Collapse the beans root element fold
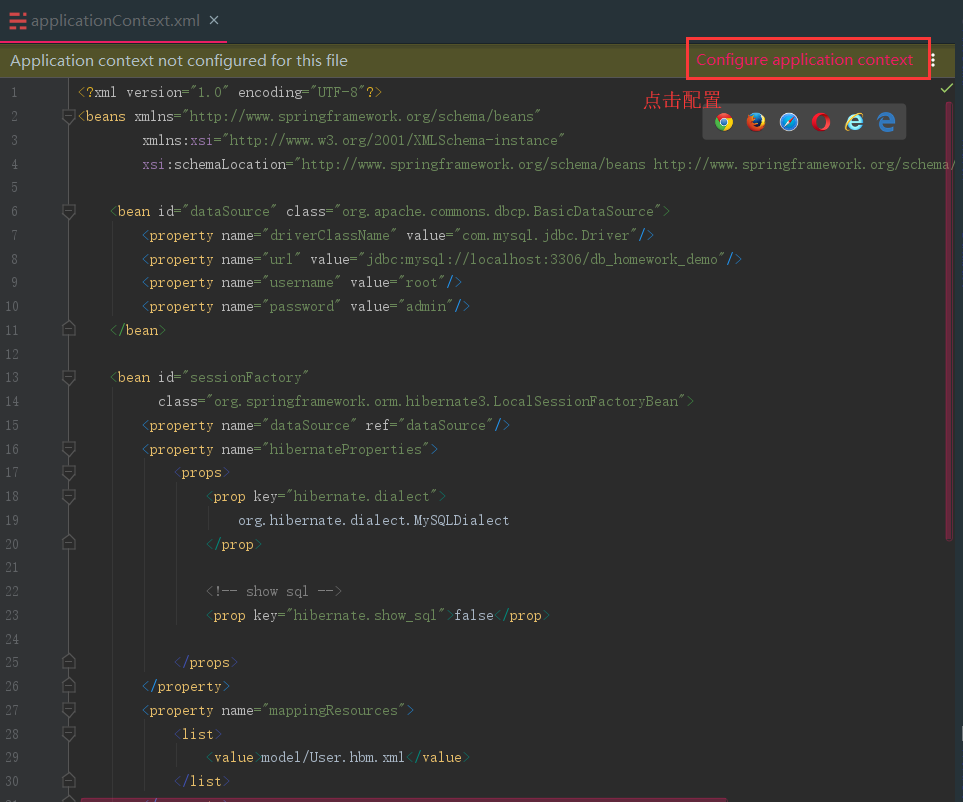The width and height of the screenshot is (963, 802). 69,116
